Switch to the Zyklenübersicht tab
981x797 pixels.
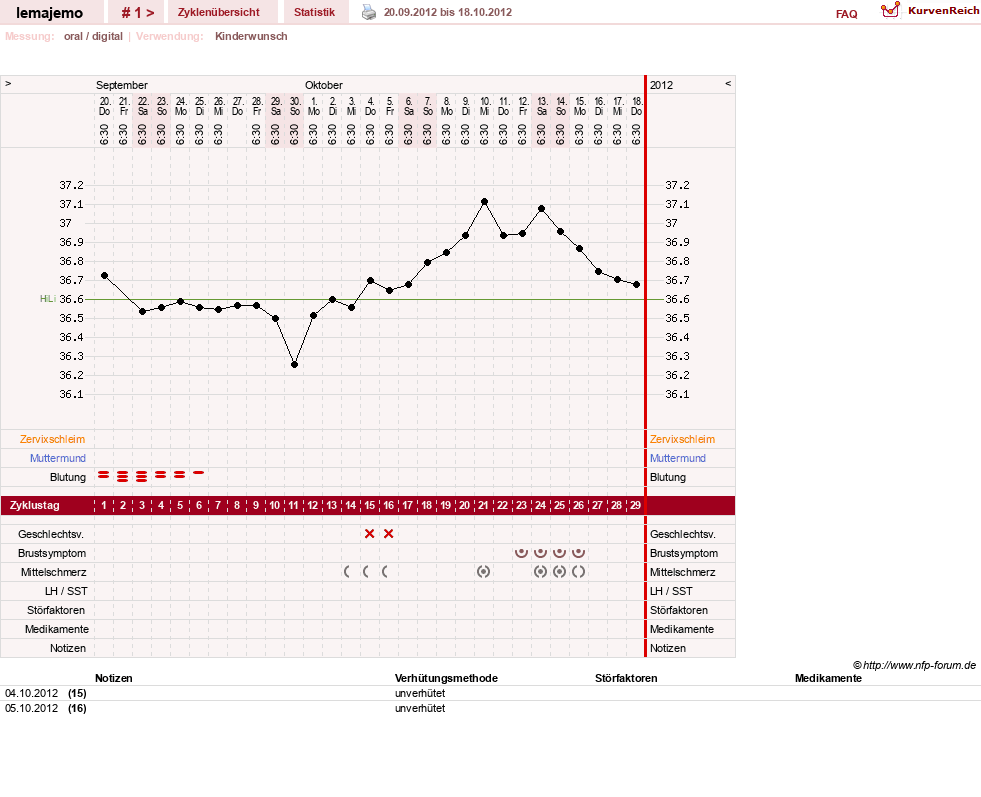218,12
